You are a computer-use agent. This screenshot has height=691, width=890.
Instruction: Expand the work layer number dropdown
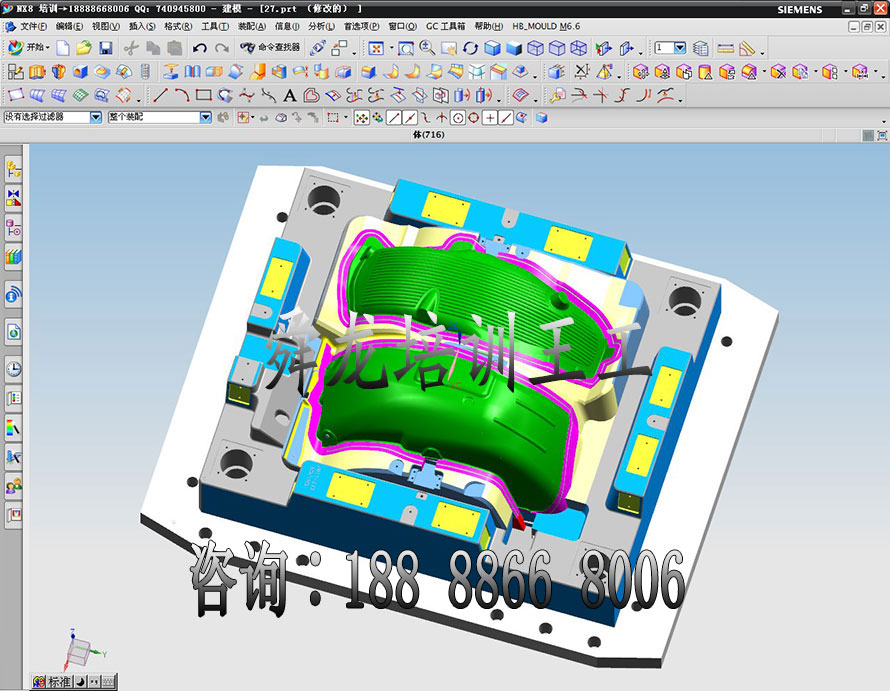pos(680,48)
